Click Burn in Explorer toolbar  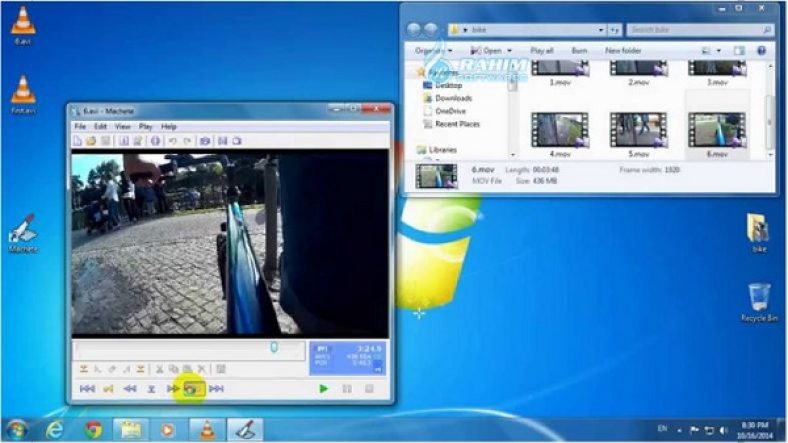tap(579, 51)
